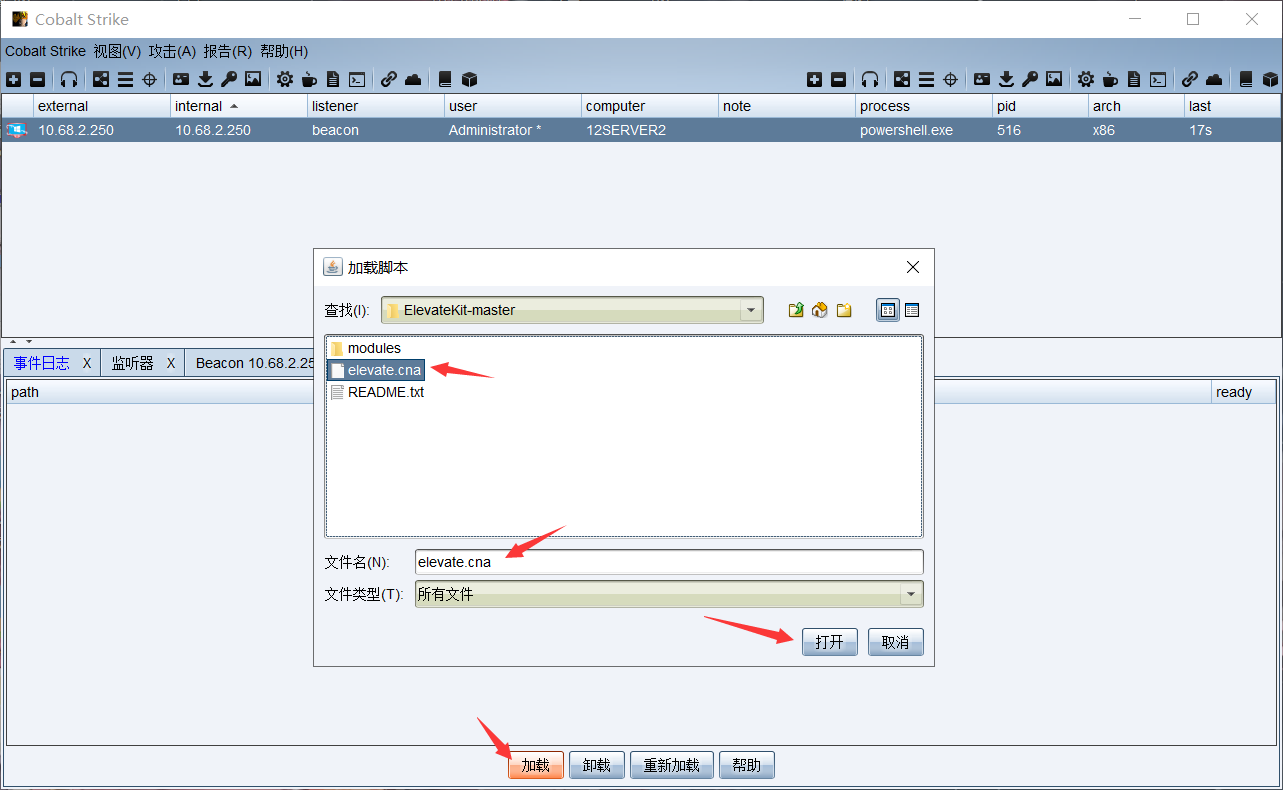Click the 取消 button
The width and height of the screenshot is (1283, 790).
tap(896, 642)
